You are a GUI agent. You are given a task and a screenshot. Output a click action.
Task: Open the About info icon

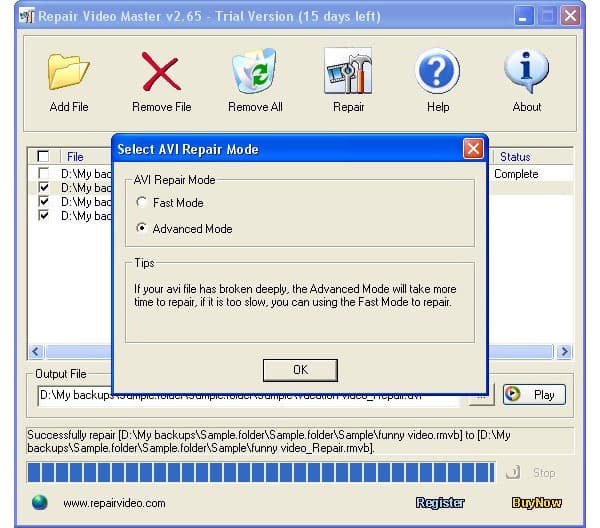527,72
